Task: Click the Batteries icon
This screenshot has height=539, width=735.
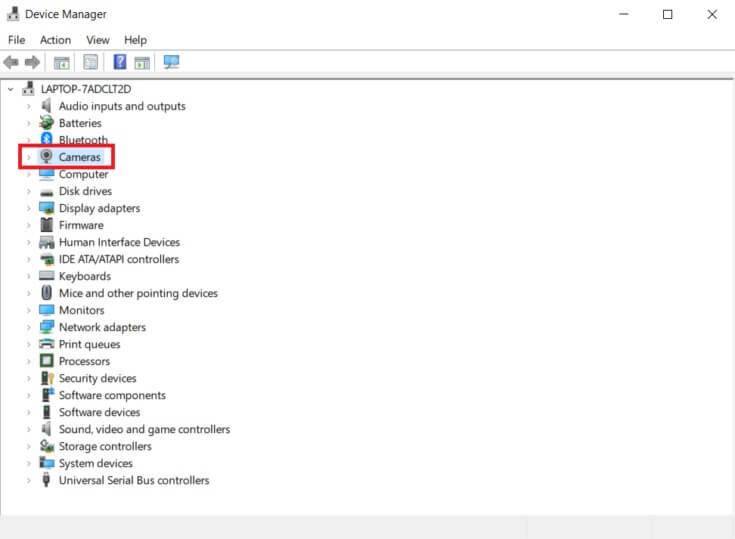Action: pyautogui.click(x=46, y=123)
